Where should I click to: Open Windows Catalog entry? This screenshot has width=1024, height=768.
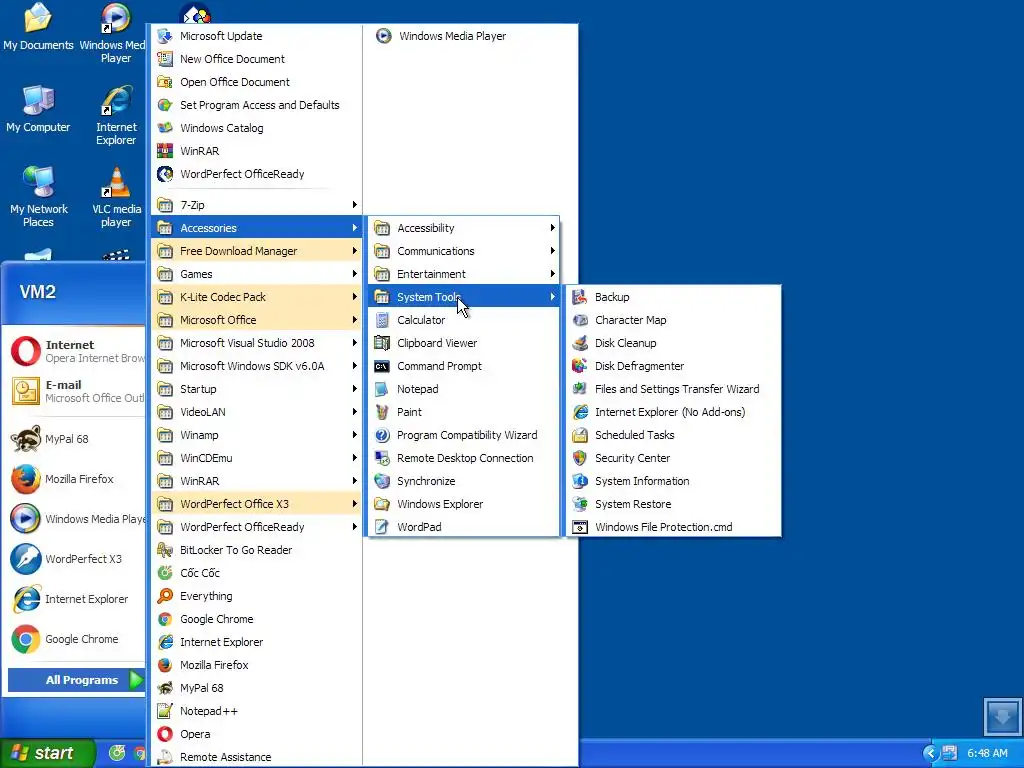point(256,128)
